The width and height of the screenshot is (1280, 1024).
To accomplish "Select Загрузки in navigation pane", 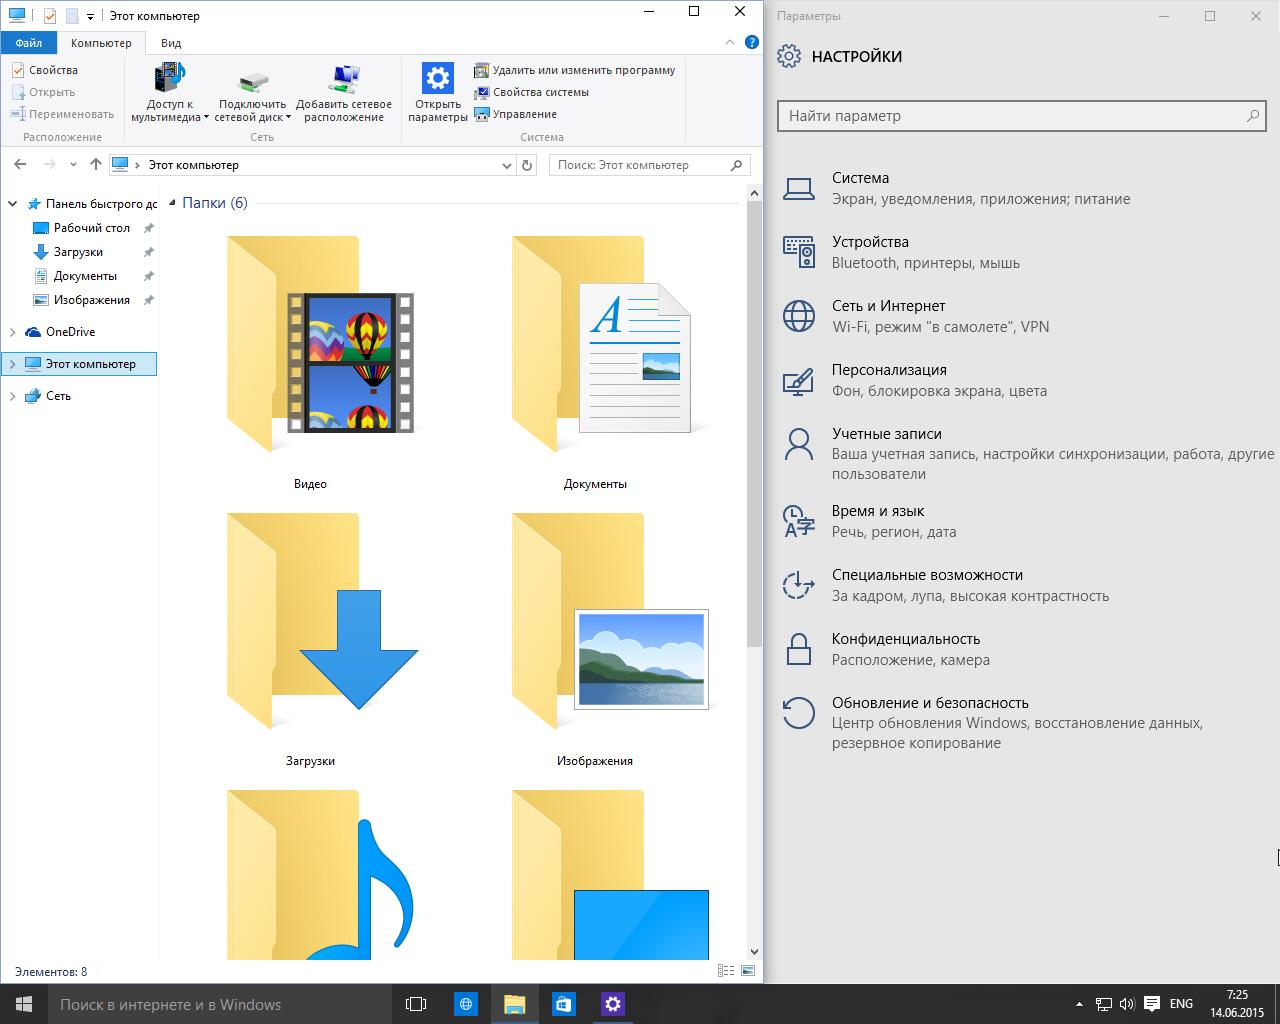I will (78, 252).
